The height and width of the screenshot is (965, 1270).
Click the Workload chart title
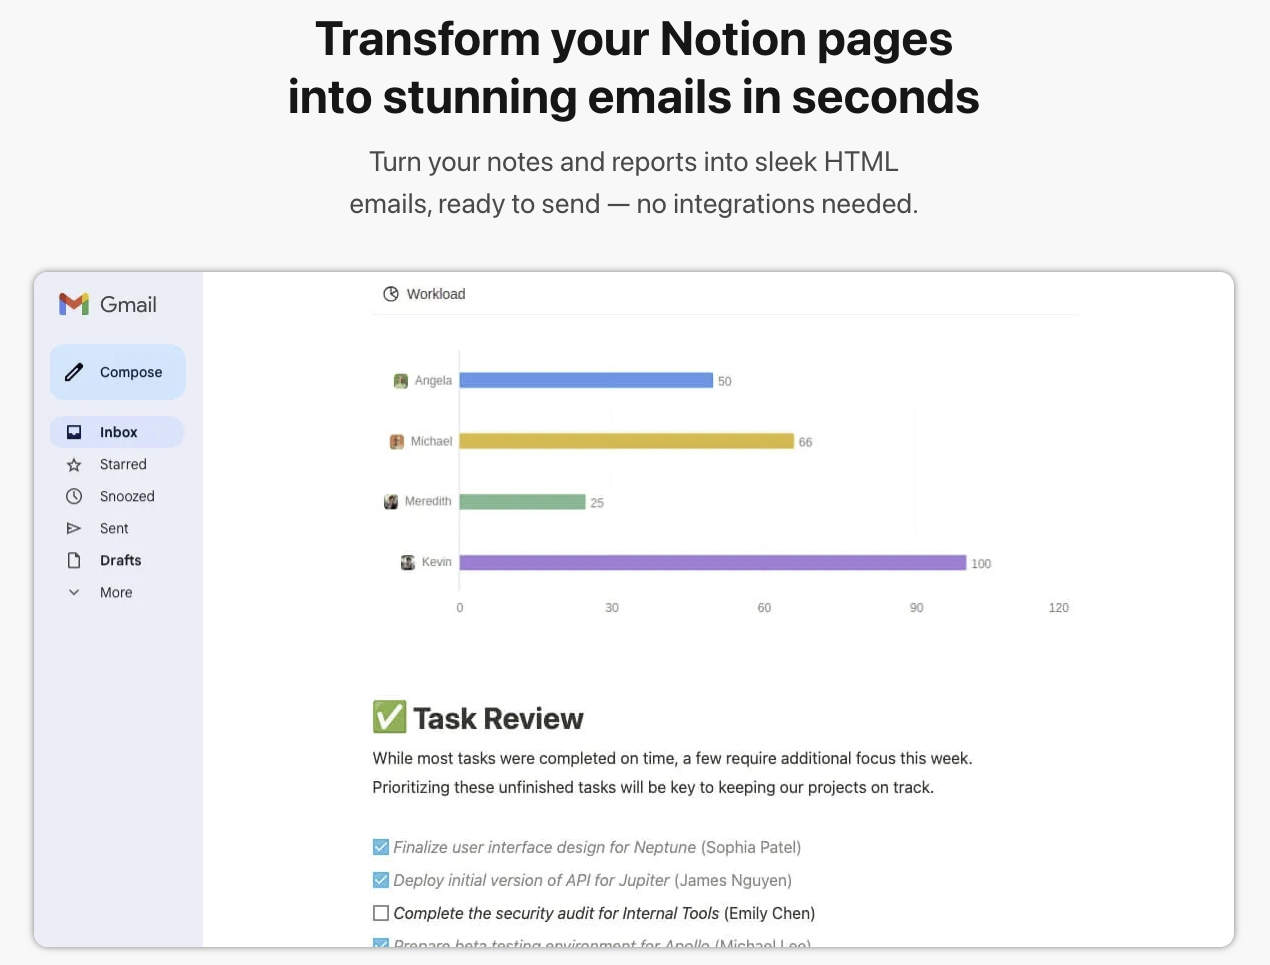coord(436,294)
